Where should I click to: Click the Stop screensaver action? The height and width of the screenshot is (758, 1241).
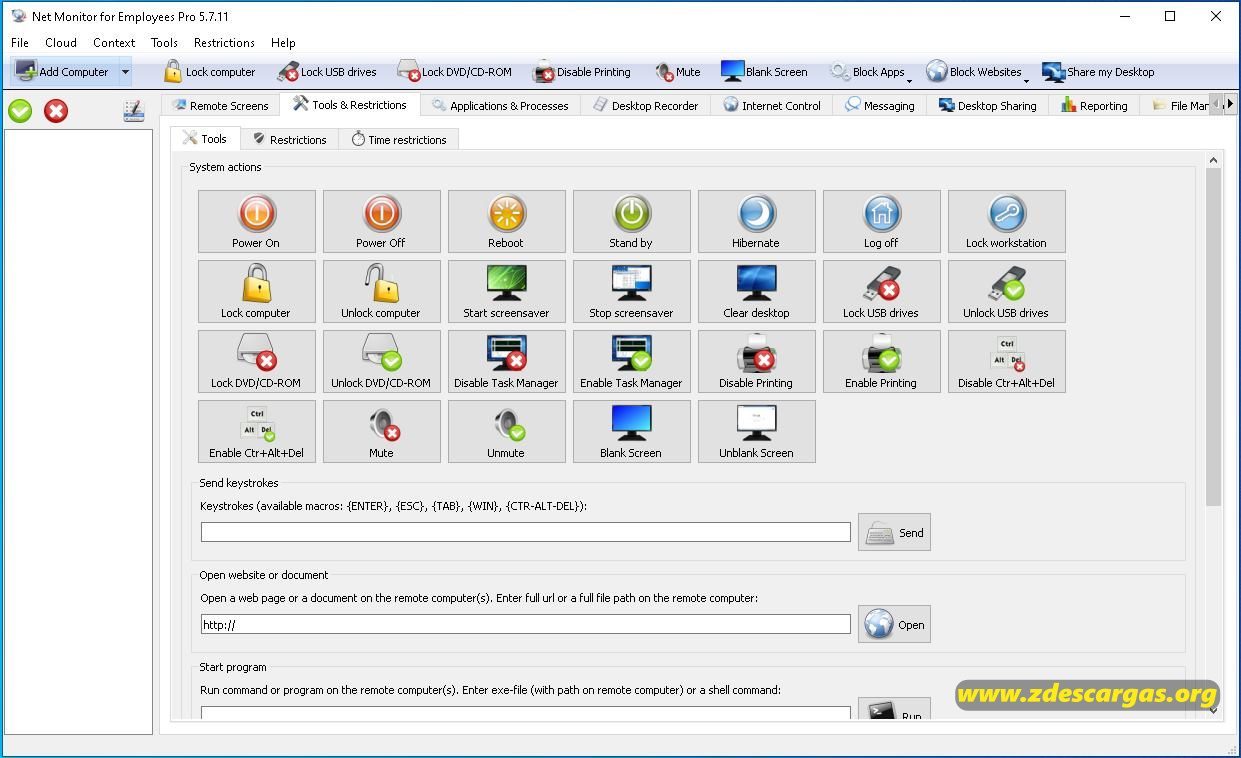tap(631, 291)
